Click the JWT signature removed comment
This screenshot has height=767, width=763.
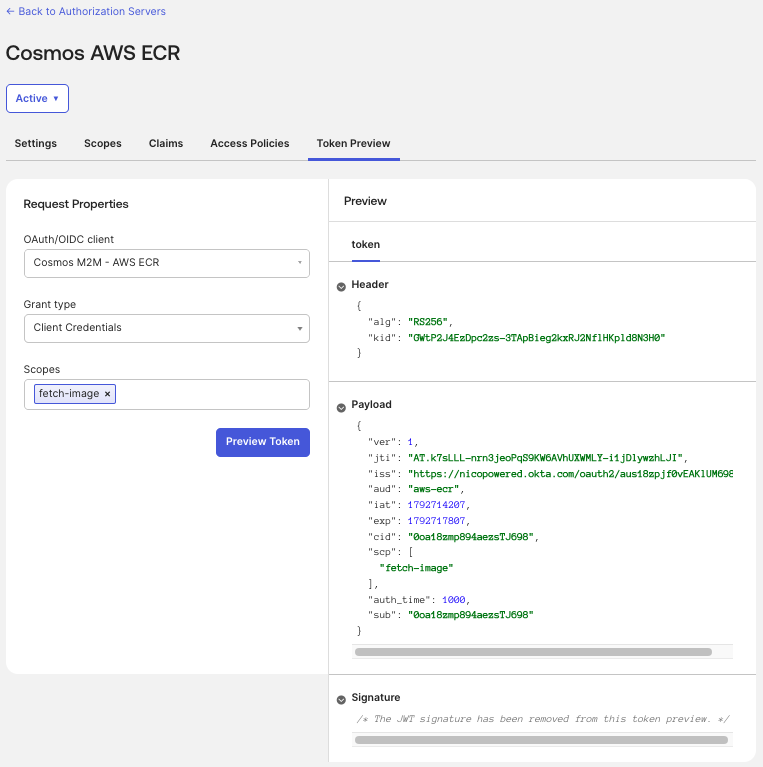543,719
